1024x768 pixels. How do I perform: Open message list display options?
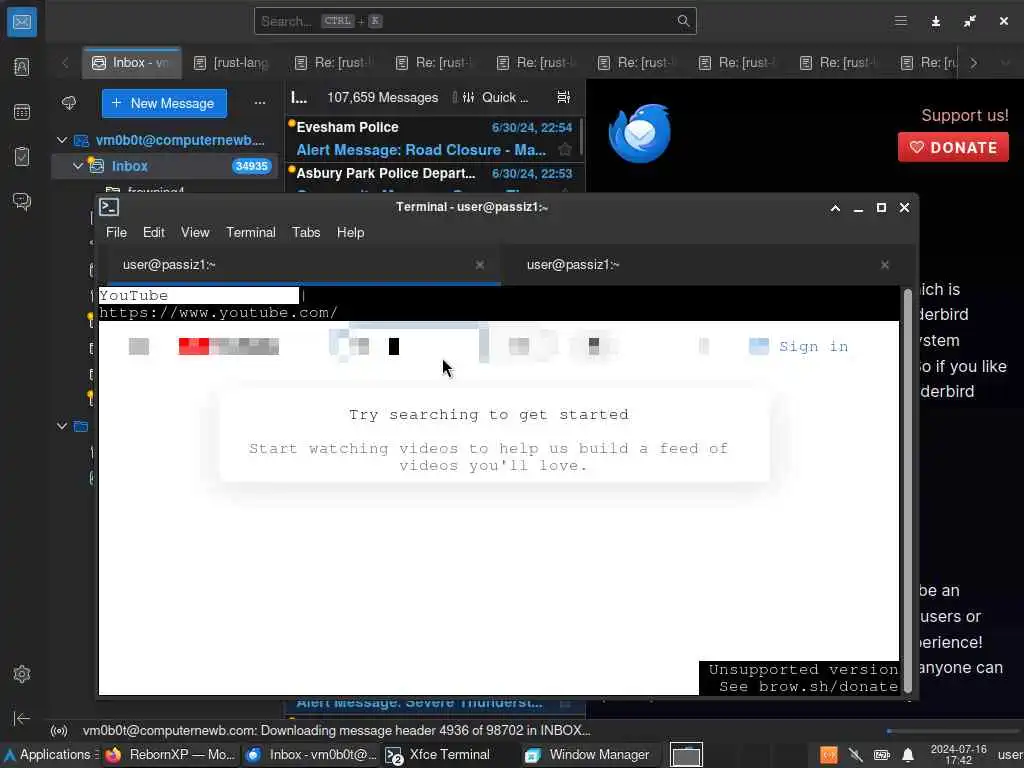click(564, 97)
